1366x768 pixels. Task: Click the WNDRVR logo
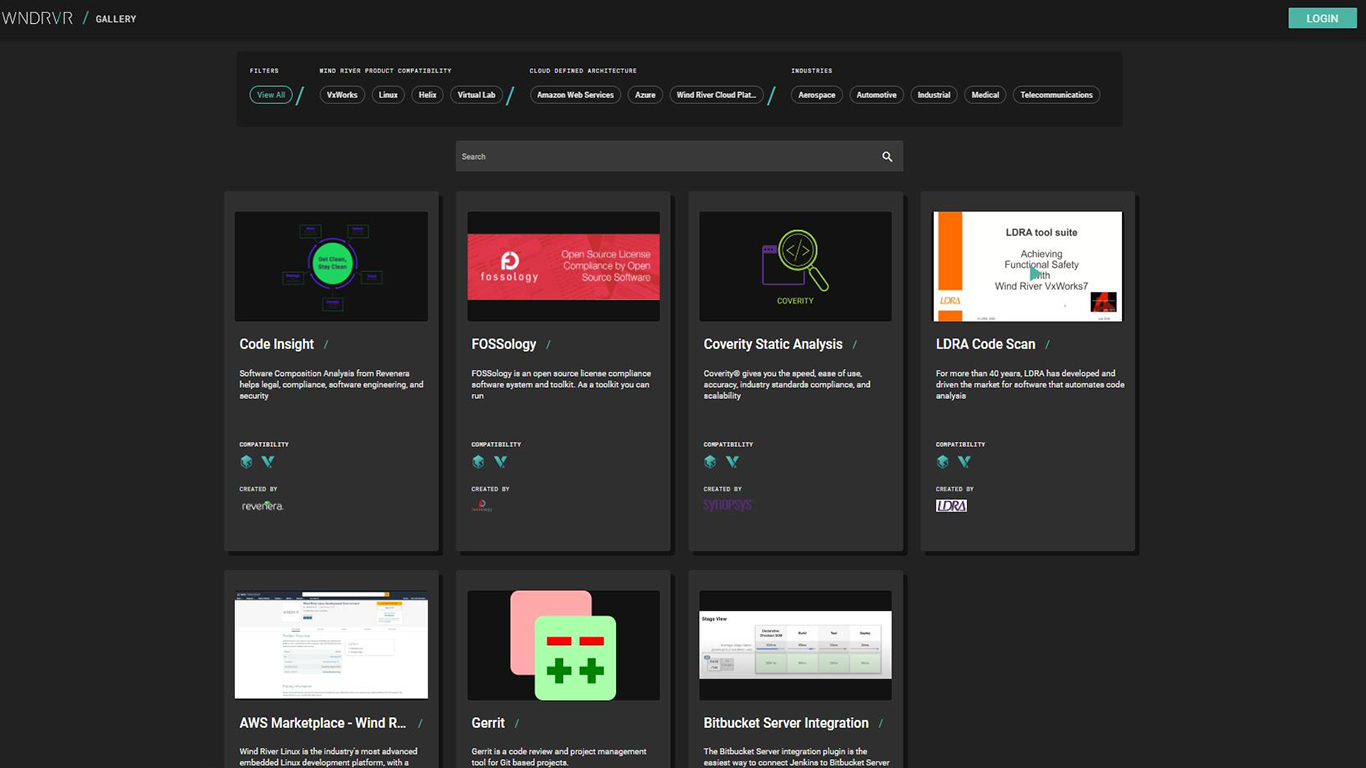click(x=37, y=18)
